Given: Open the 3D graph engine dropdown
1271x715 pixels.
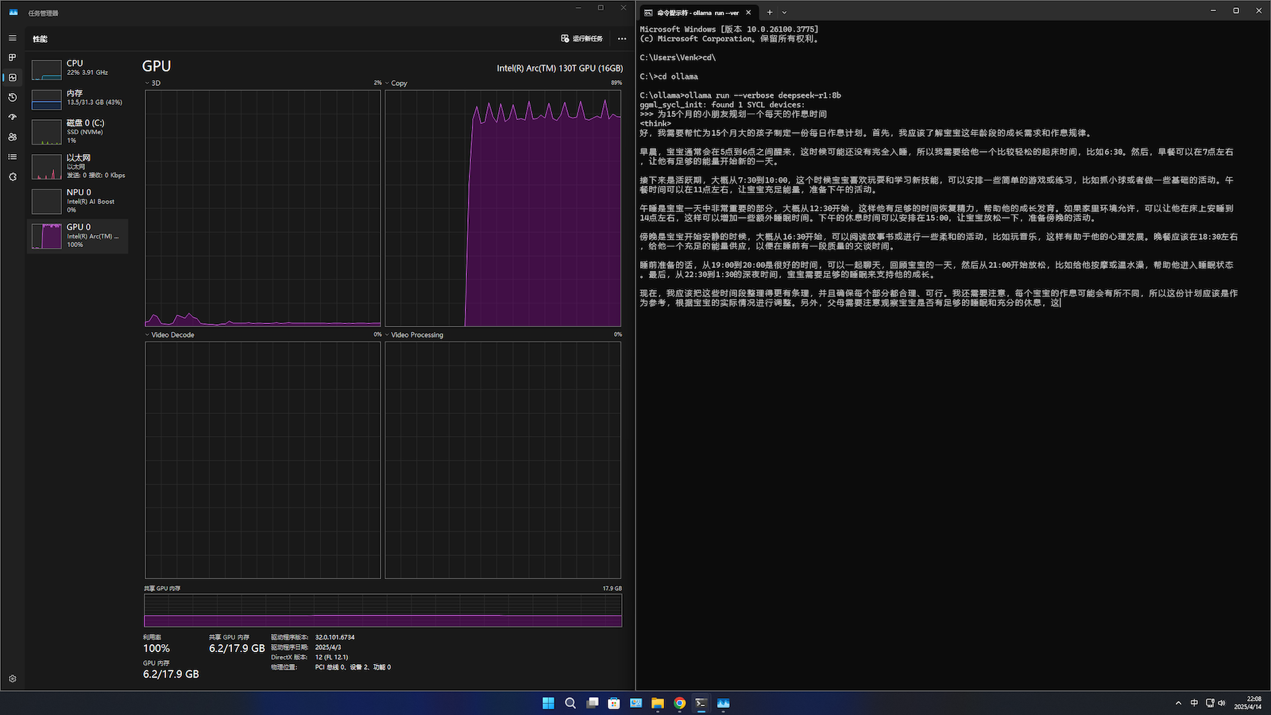Looking at the screenshot, I should click(x=154, y=83).
